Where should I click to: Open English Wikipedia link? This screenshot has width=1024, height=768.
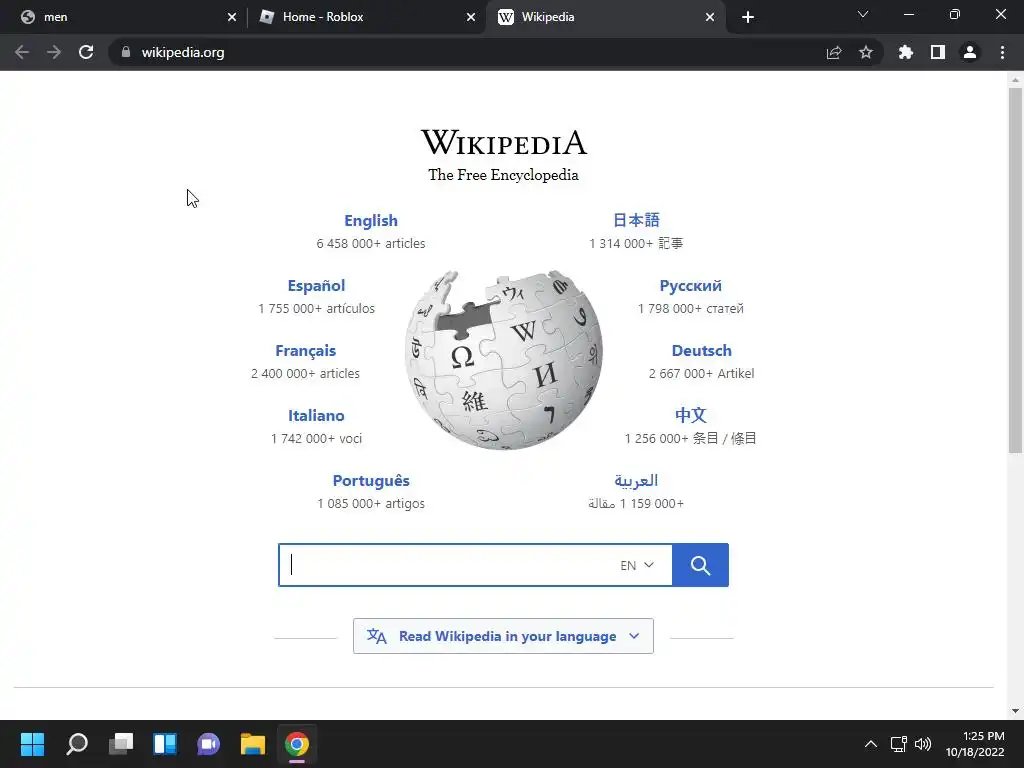[x=371, y=221]
